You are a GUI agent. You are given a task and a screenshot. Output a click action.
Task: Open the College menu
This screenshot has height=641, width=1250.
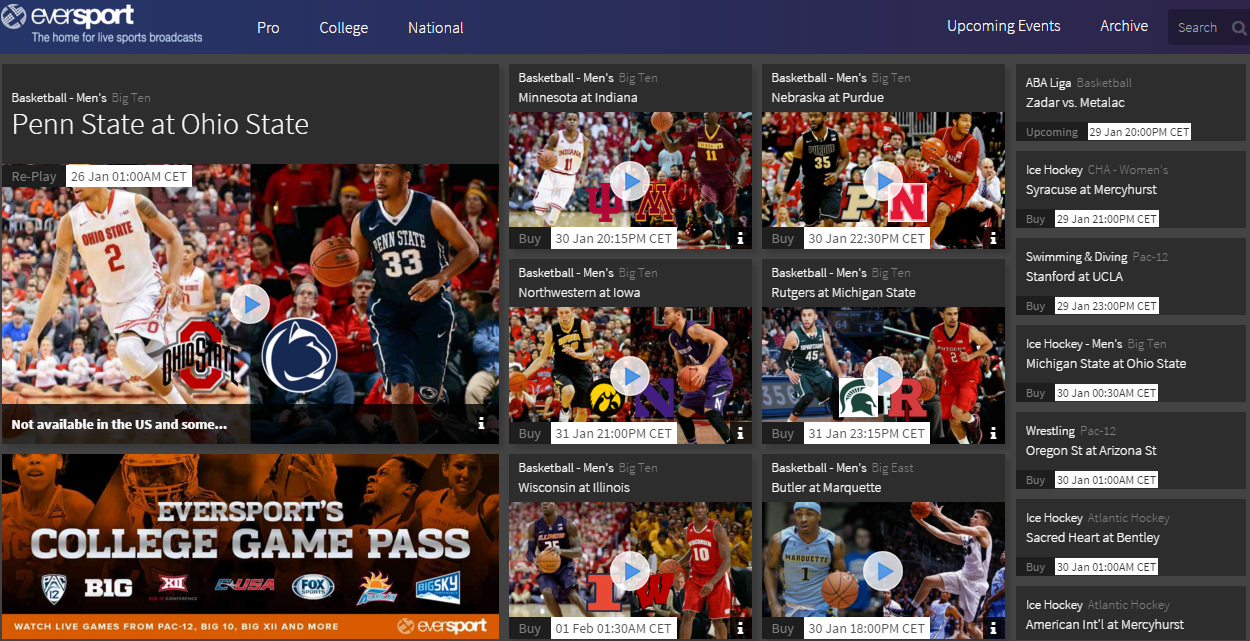tap(344, 28)
